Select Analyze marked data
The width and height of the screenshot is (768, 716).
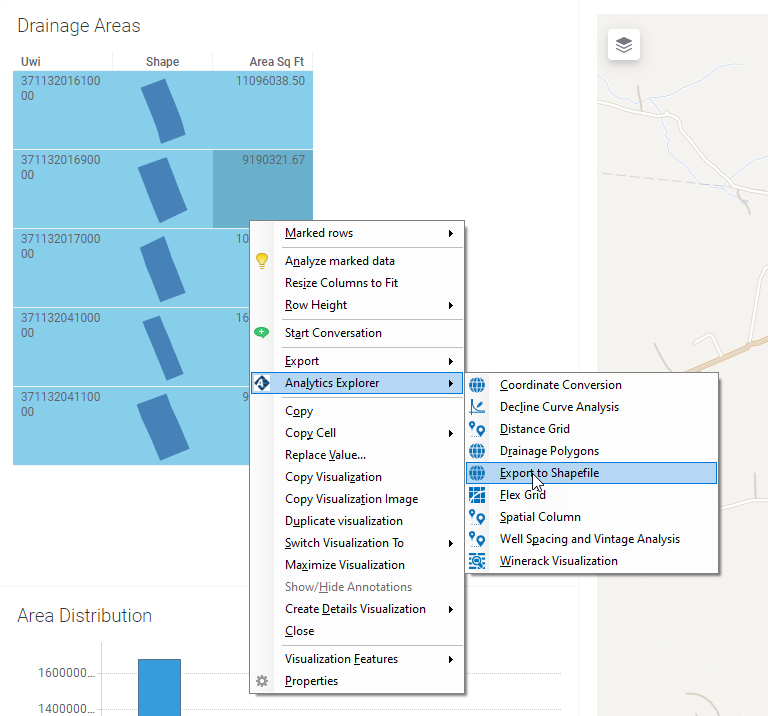[x=357, y=261]
